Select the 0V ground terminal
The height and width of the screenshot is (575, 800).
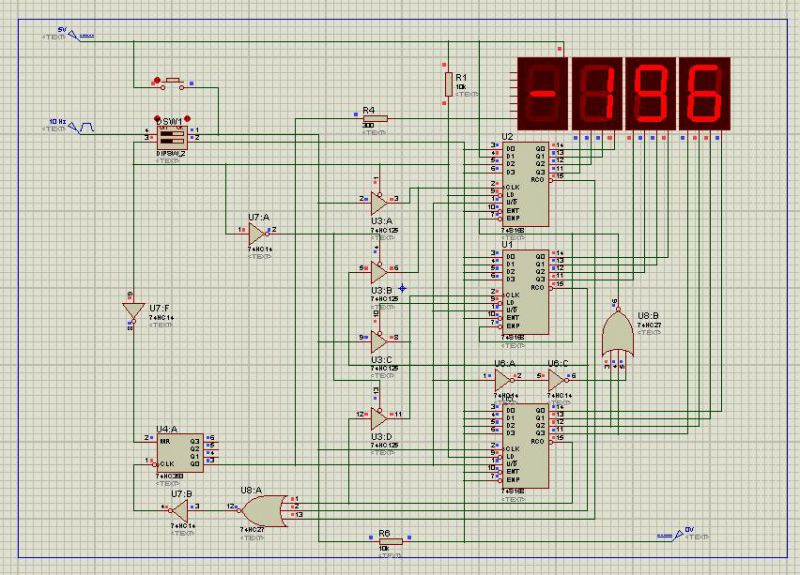point(678,535)
